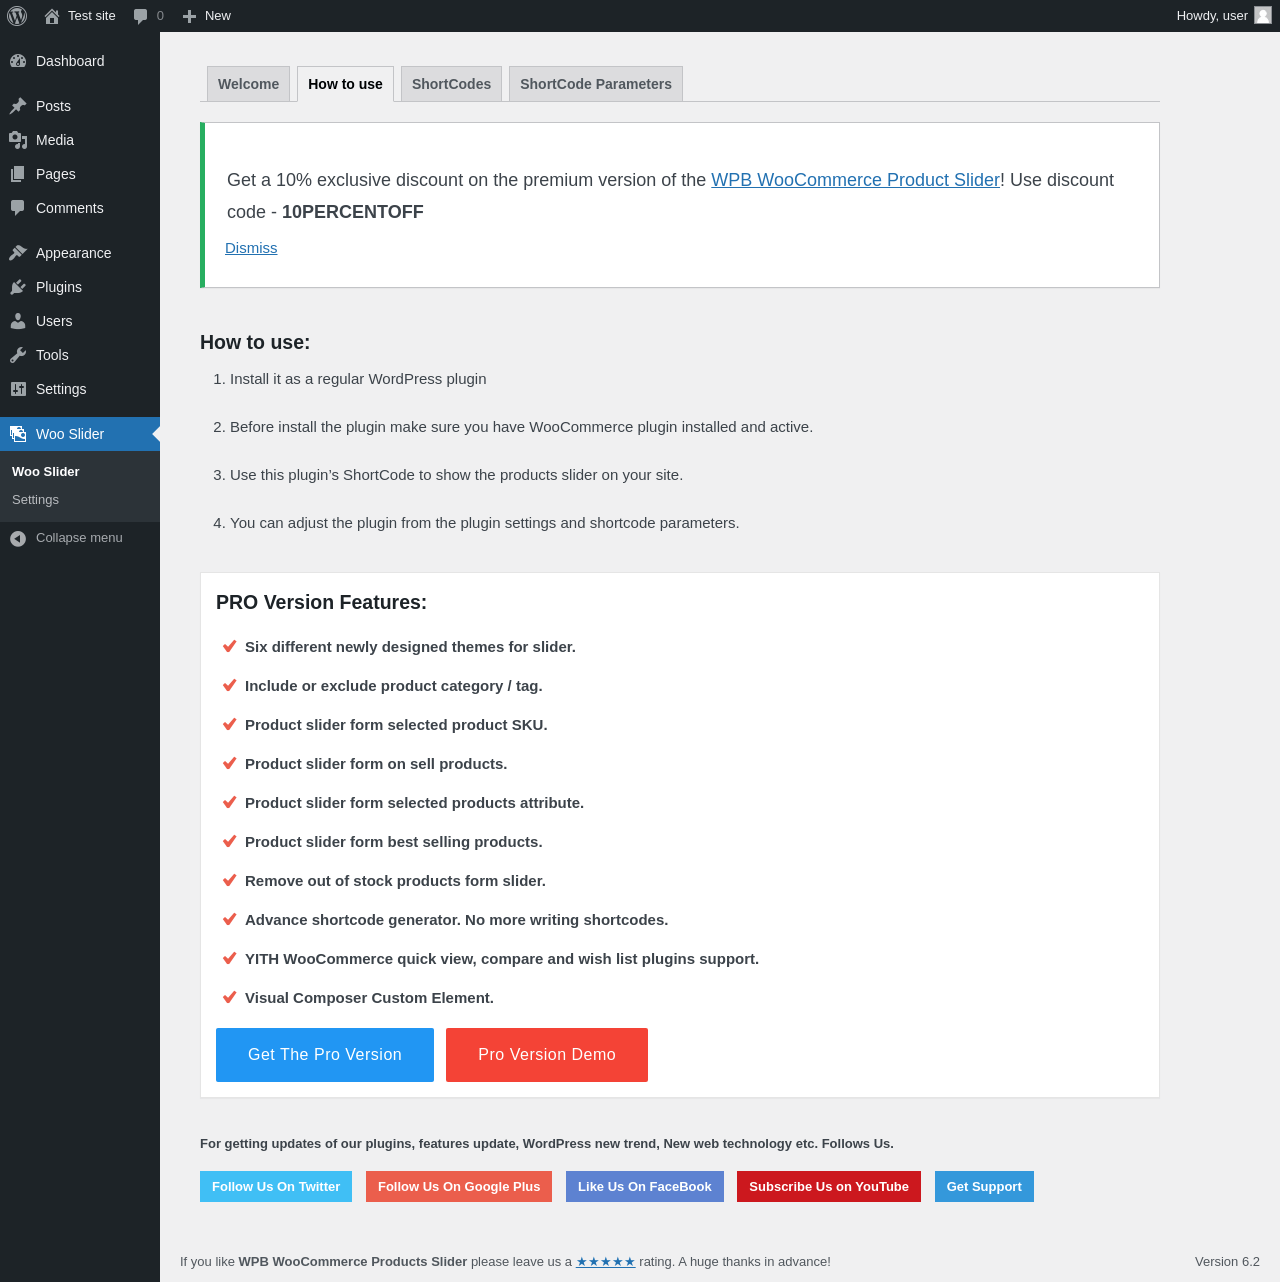
Task: Click the Appearance paintbrush icon
Action: pos(18,253)
